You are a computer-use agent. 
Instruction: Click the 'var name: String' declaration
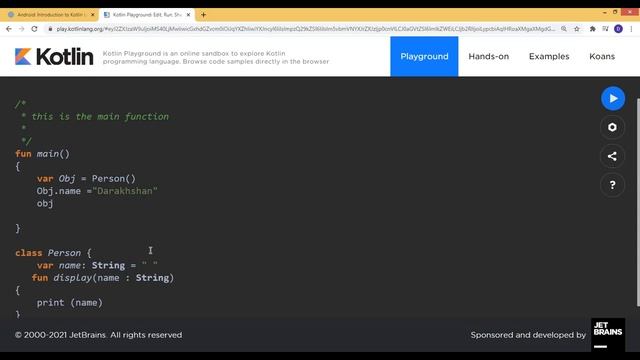[97, 265]
